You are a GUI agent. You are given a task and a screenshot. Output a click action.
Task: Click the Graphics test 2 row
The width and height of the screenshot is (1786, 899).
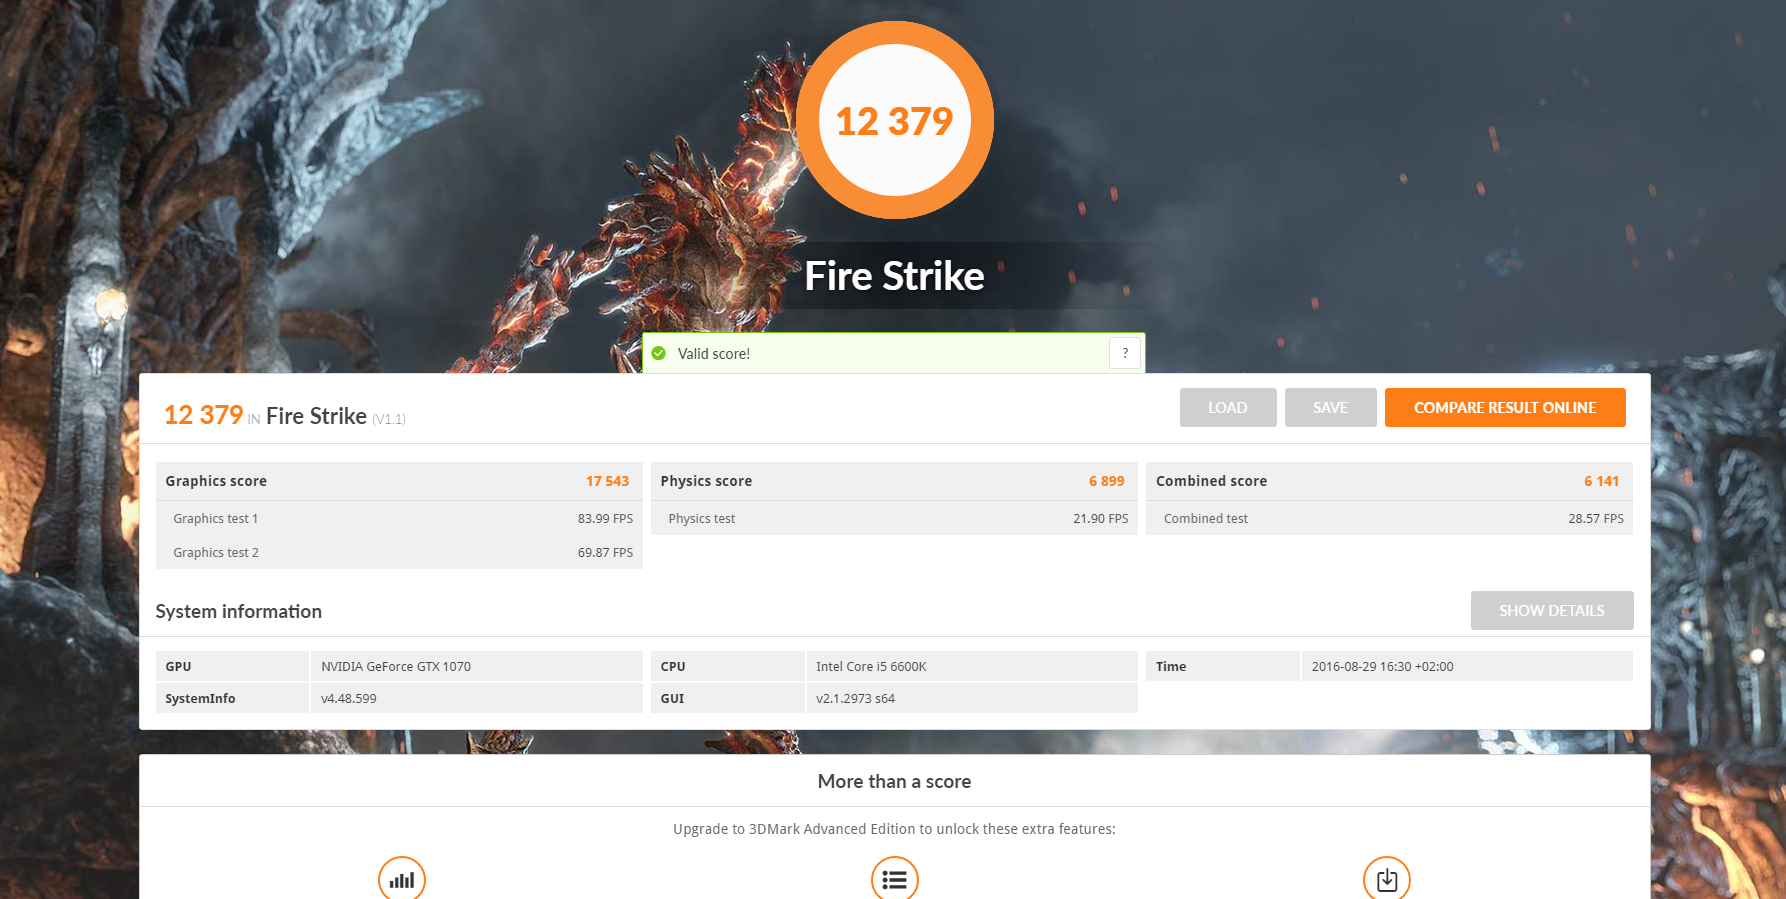(399, 552)
